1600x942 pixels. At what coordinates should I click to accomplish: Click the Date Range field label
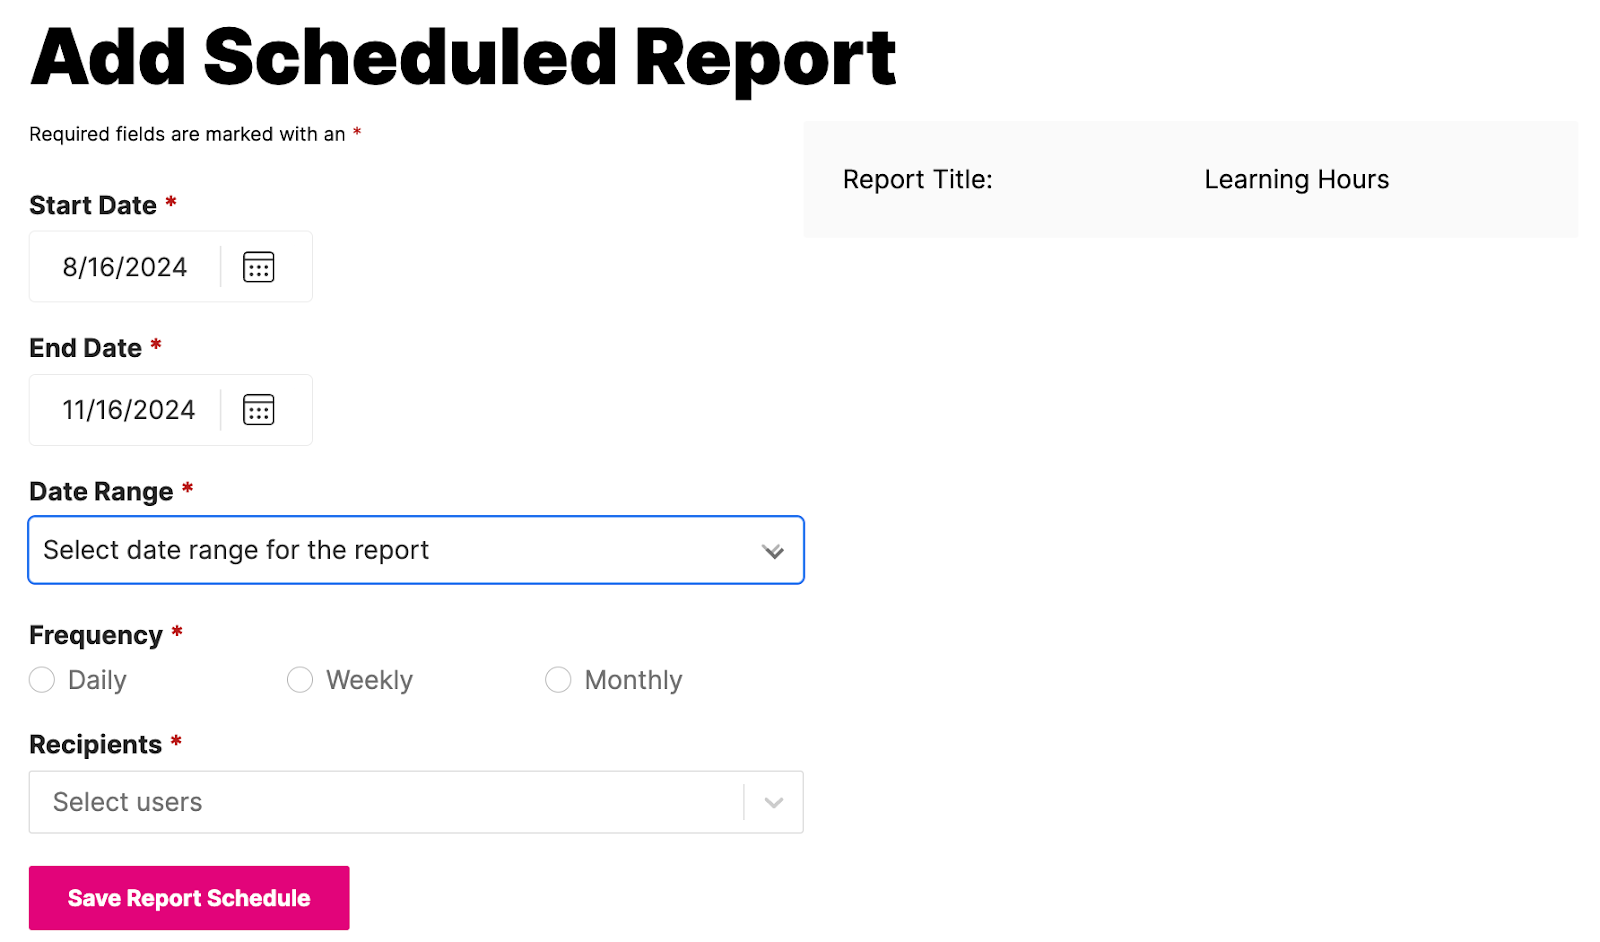(101, 492)
